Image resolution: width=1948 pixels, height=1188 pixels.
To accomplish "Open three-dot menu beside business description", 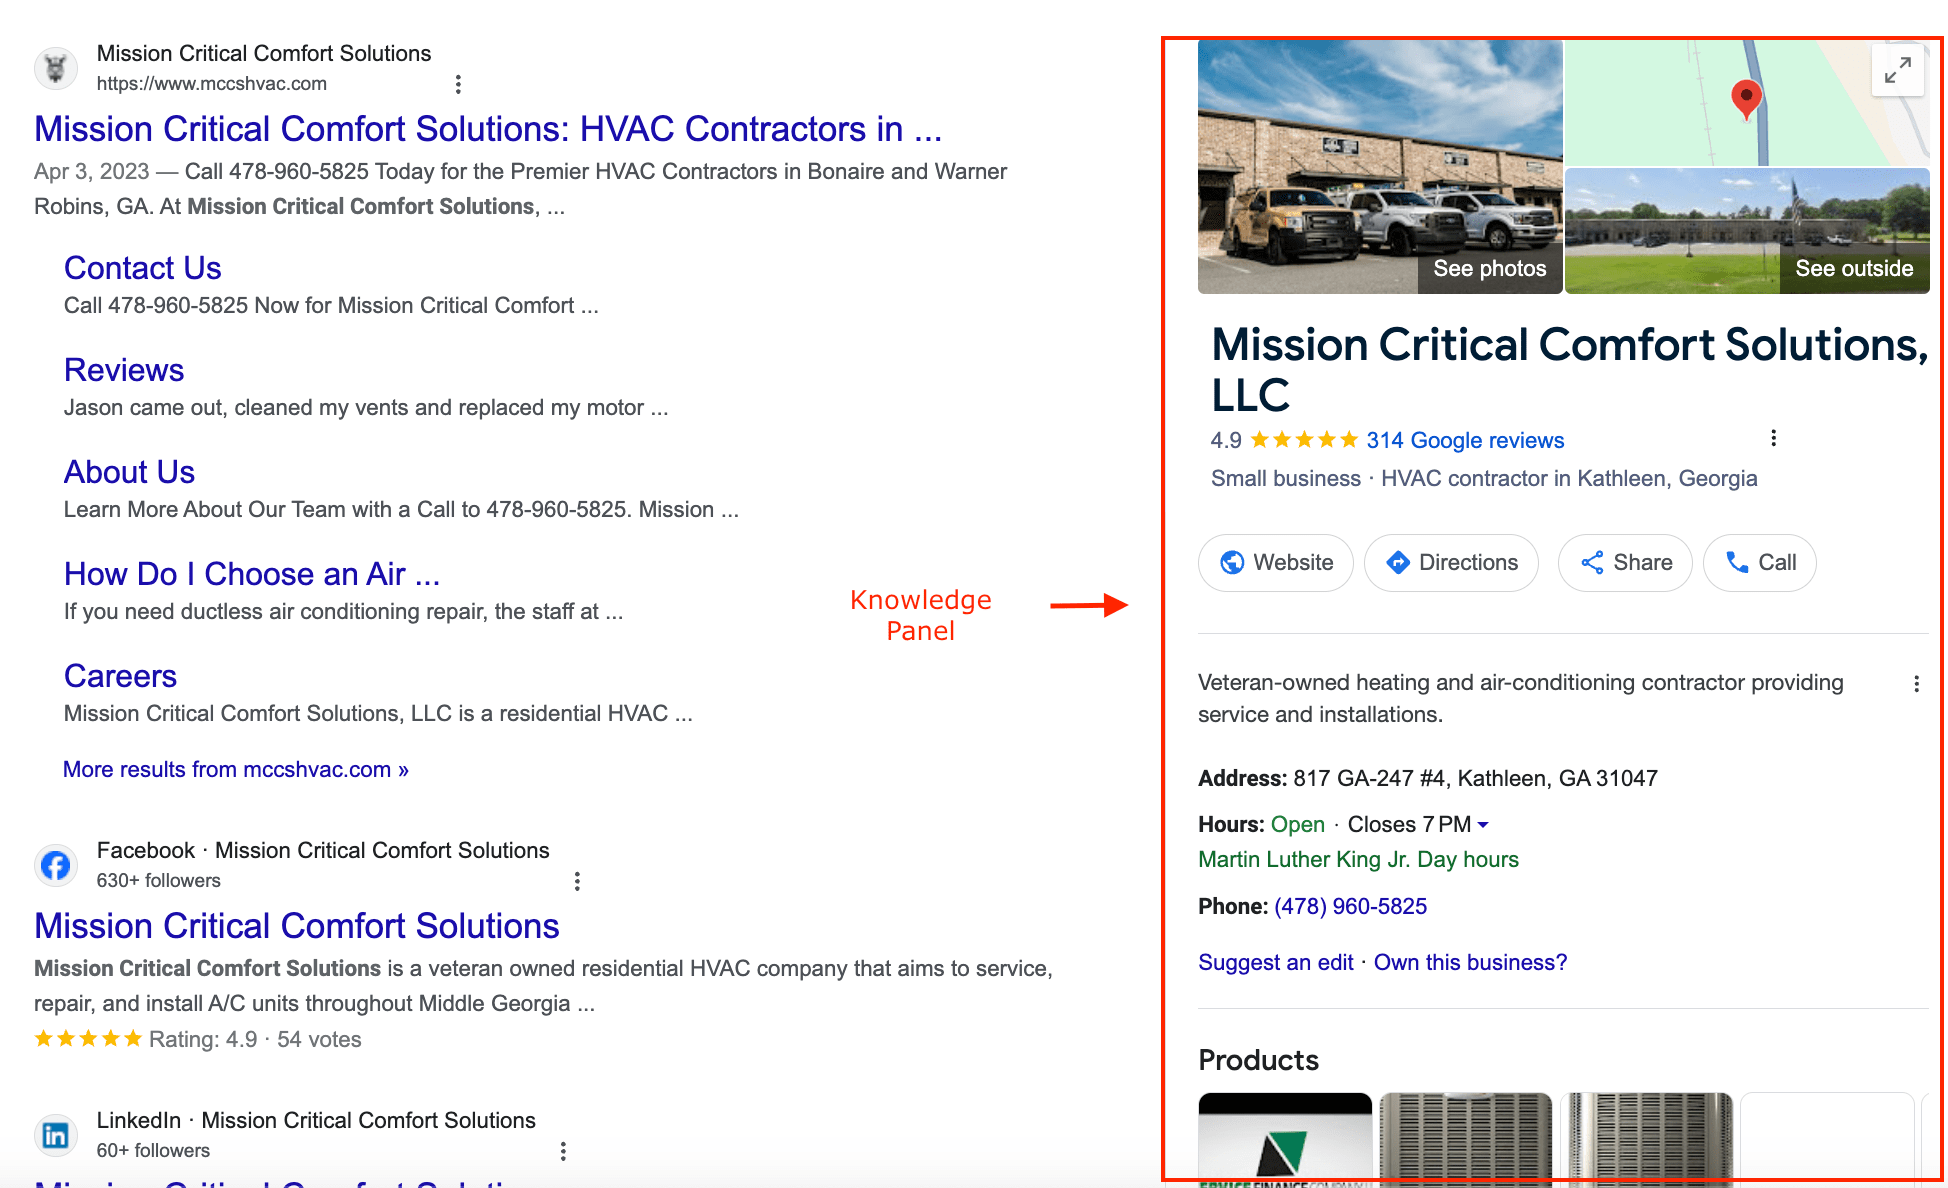I will 1916,684.
